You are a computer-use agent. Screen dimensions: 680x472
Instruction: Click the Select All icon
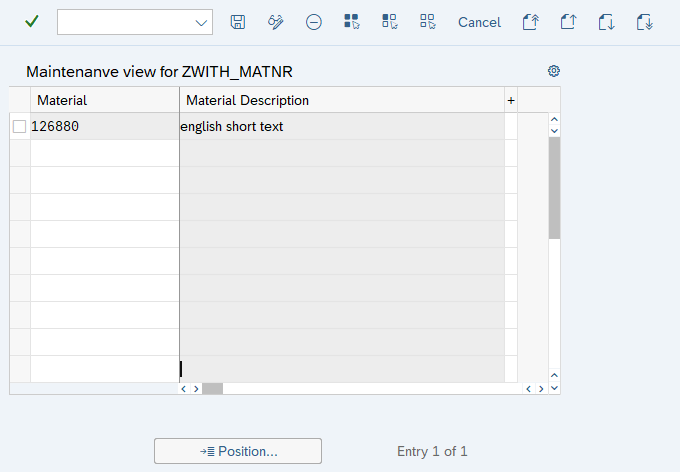coord(351,22)
